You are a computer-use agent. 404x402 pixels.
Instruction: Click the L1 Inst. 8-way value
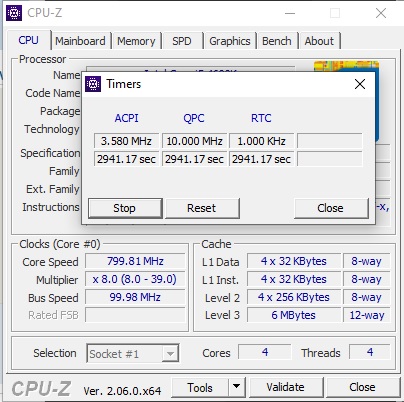point(367,279)
